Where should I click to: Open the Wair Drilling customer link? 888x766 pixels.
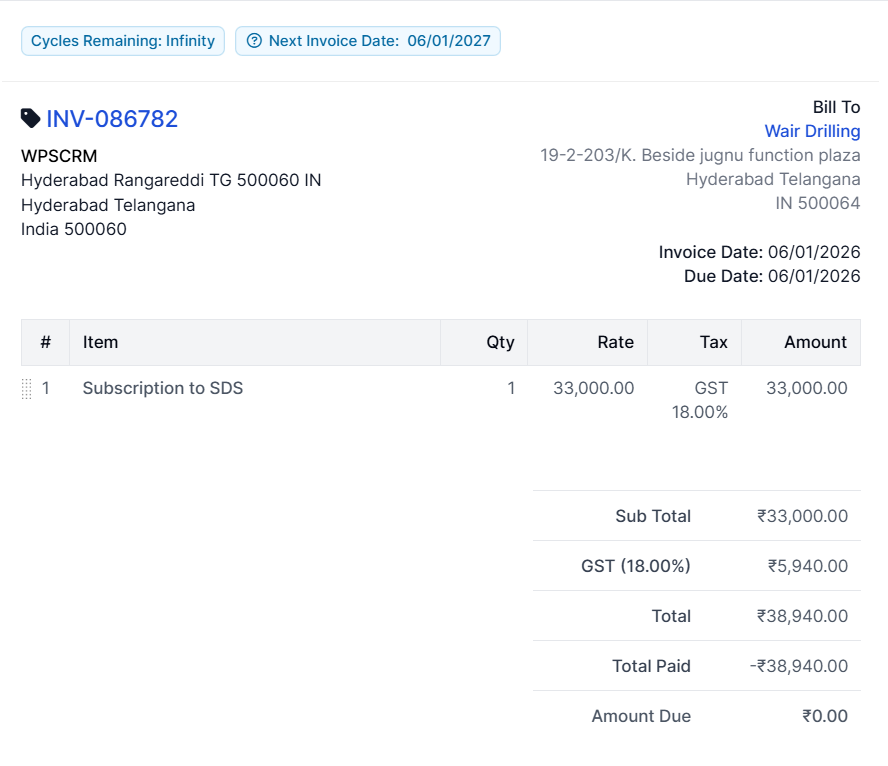812,131
